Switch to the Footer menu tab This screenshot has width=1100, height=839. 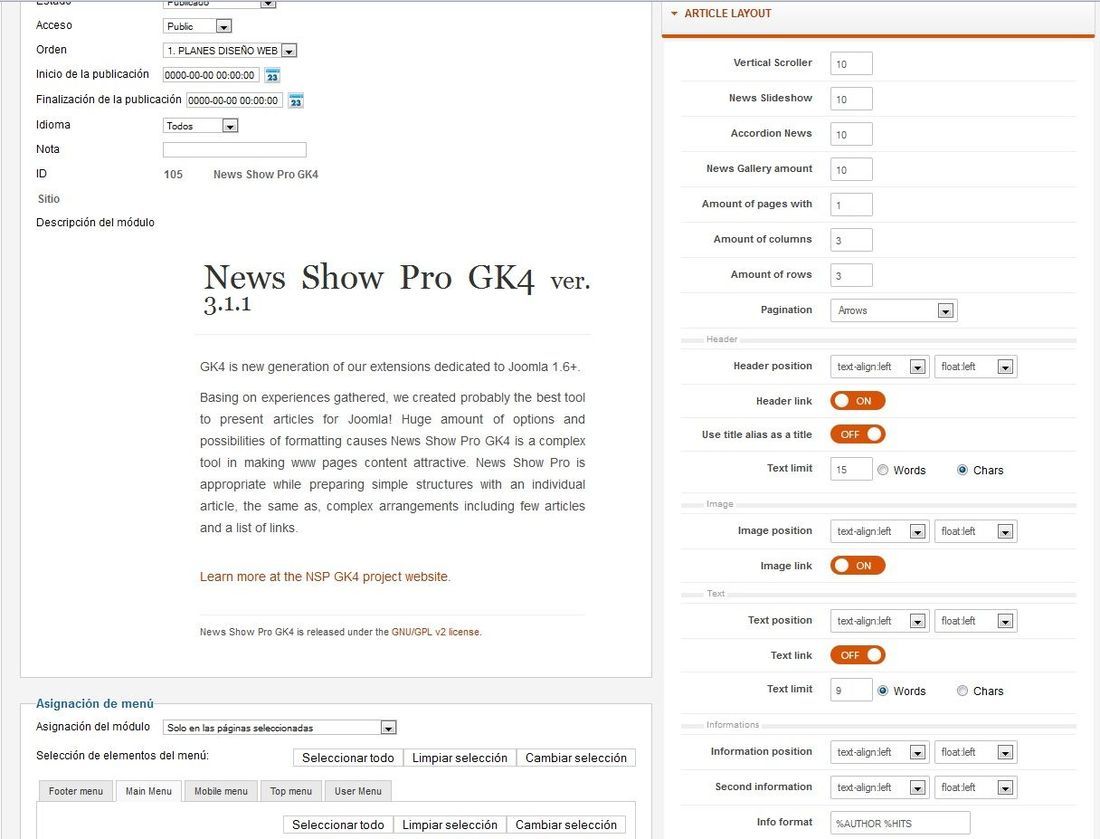[76, 791]
